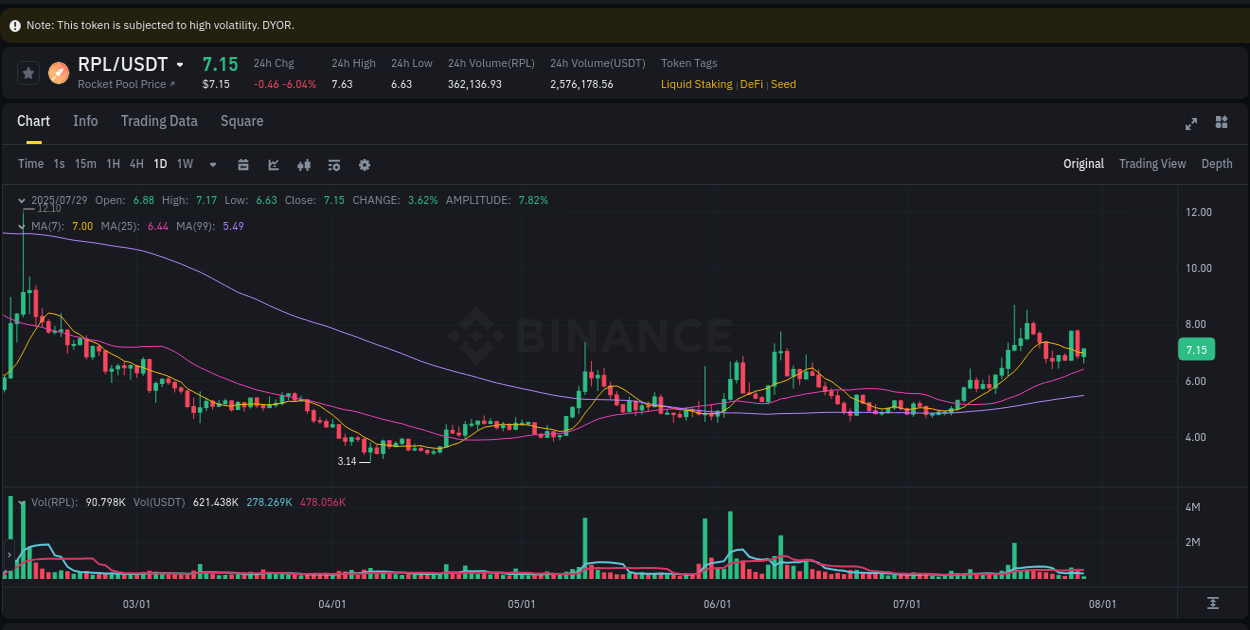Open chart settings with the gear icon
This screenshot has height=630, width=1250.
tap(363, 164)
